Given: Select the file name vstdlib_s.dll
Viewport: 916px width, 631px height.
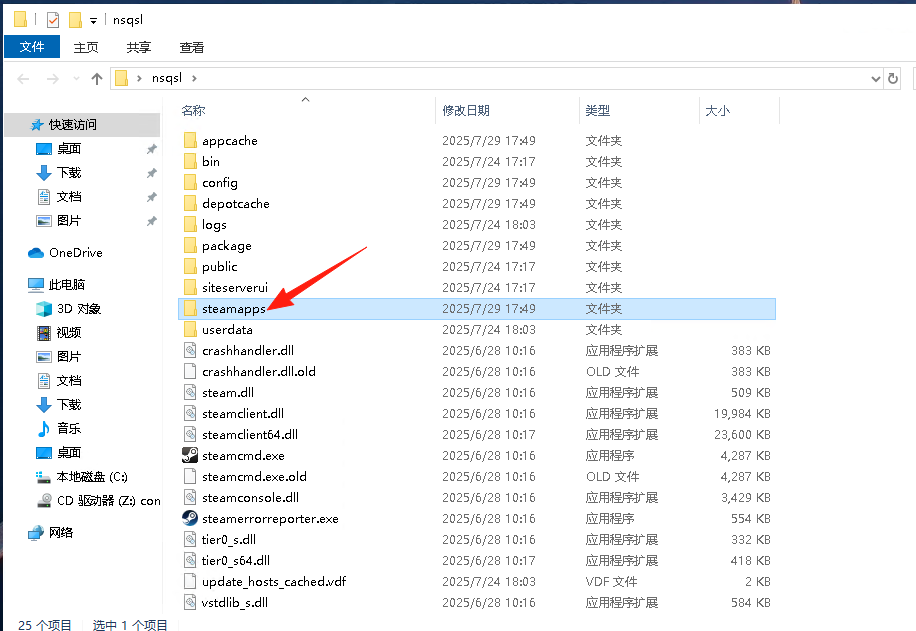Looking at the screenshot, I should pos(235,603).
